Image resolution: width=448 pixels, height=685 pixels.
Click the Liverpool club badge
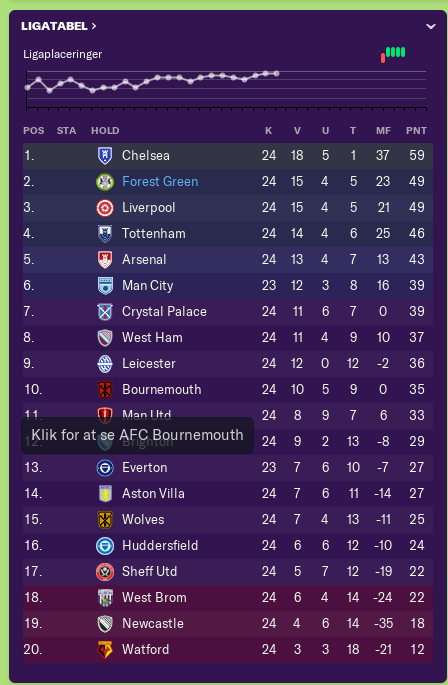pyautogui.click(x=105, y=208)
